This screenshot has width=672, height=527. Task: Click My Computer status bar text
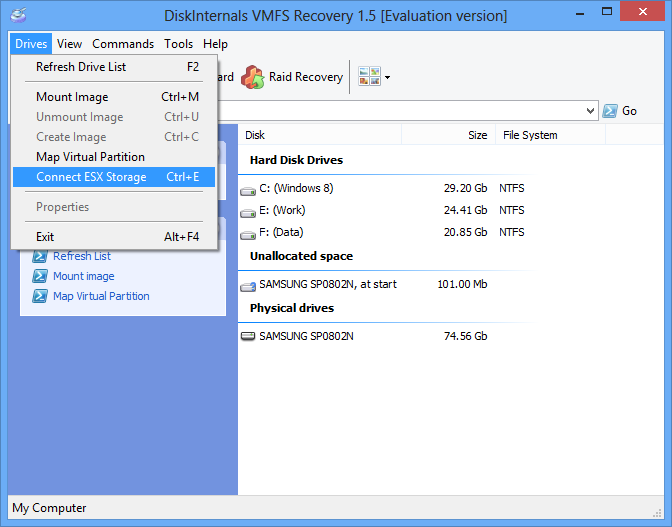pyautogui.click(x=49, y=508)
